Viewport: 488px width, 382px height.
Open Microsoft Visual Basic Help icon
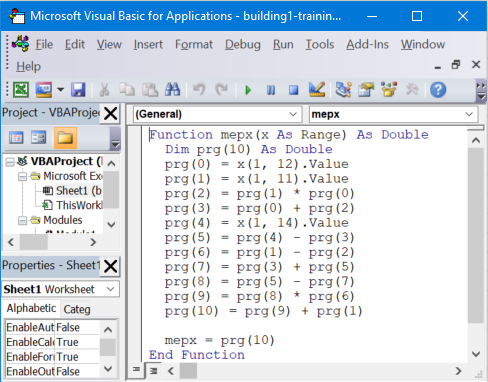point(438,90)
